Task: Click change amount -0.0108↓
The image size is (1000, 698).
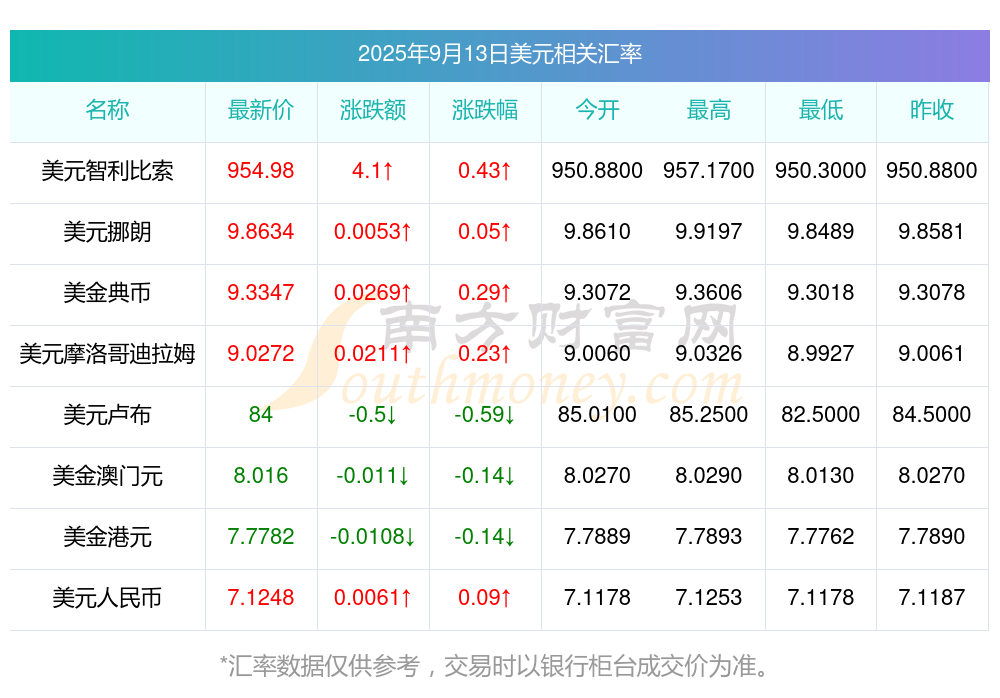Action: [x=373, y=537]
